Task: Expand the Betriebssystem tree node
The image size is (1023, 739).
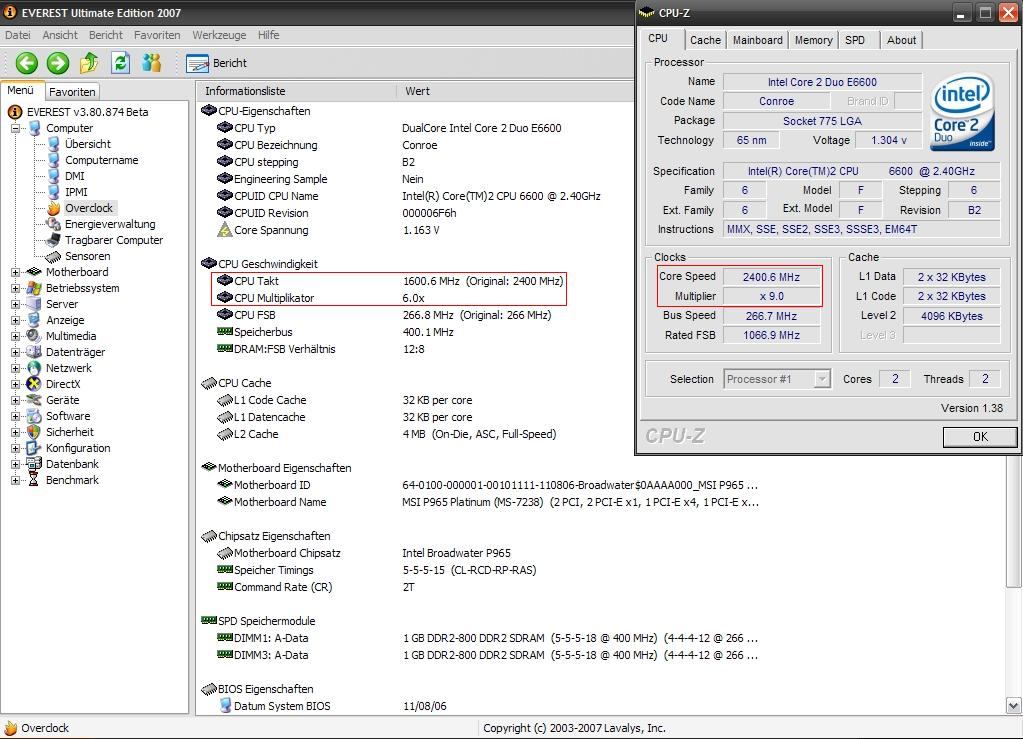Action: point(15,288)
